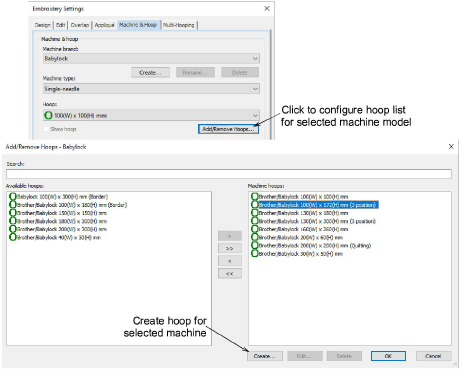Select machine hoop Brother/Babylock 100(W) x 100(H) mm
This screenshot has height=372, width=467.
[x=303, y=197]
